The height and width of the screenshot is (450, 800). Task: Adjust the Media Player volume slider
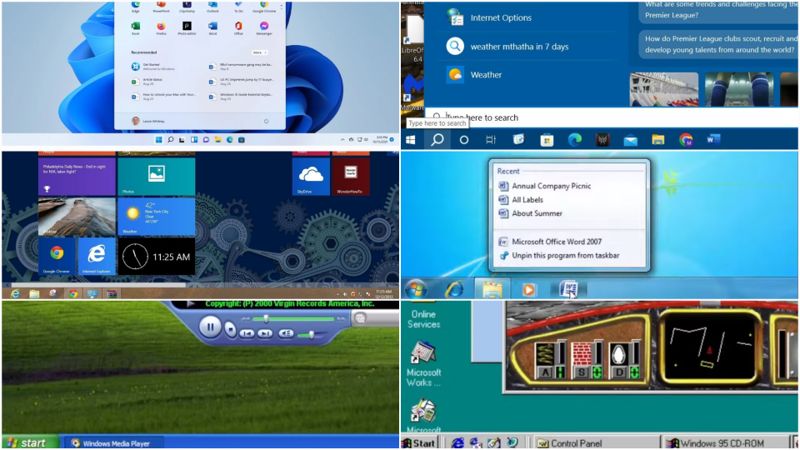coord(312,335)
